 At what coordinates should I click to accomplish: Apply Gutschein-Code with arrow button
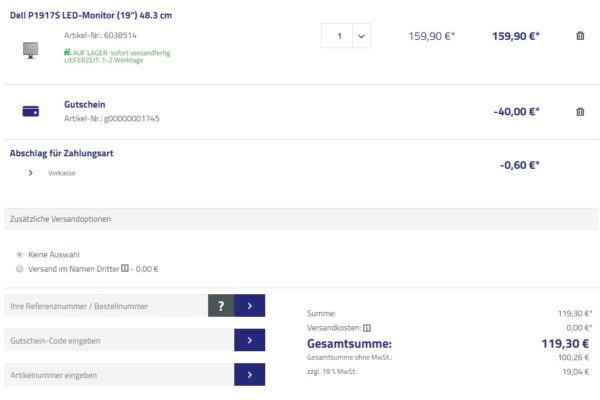(x=249, y=340)
